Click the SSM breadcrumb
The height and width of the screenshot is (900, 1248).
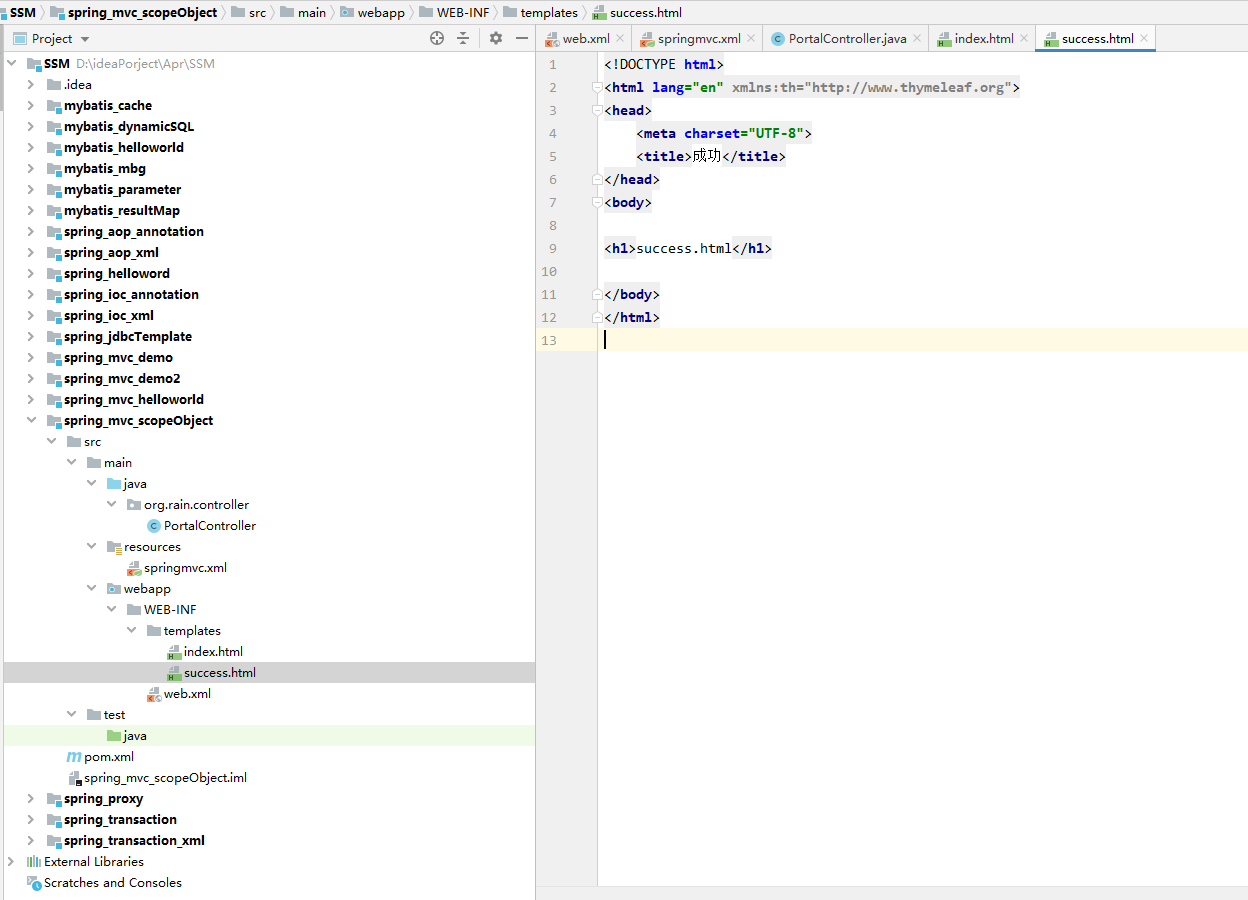[22, 12]
